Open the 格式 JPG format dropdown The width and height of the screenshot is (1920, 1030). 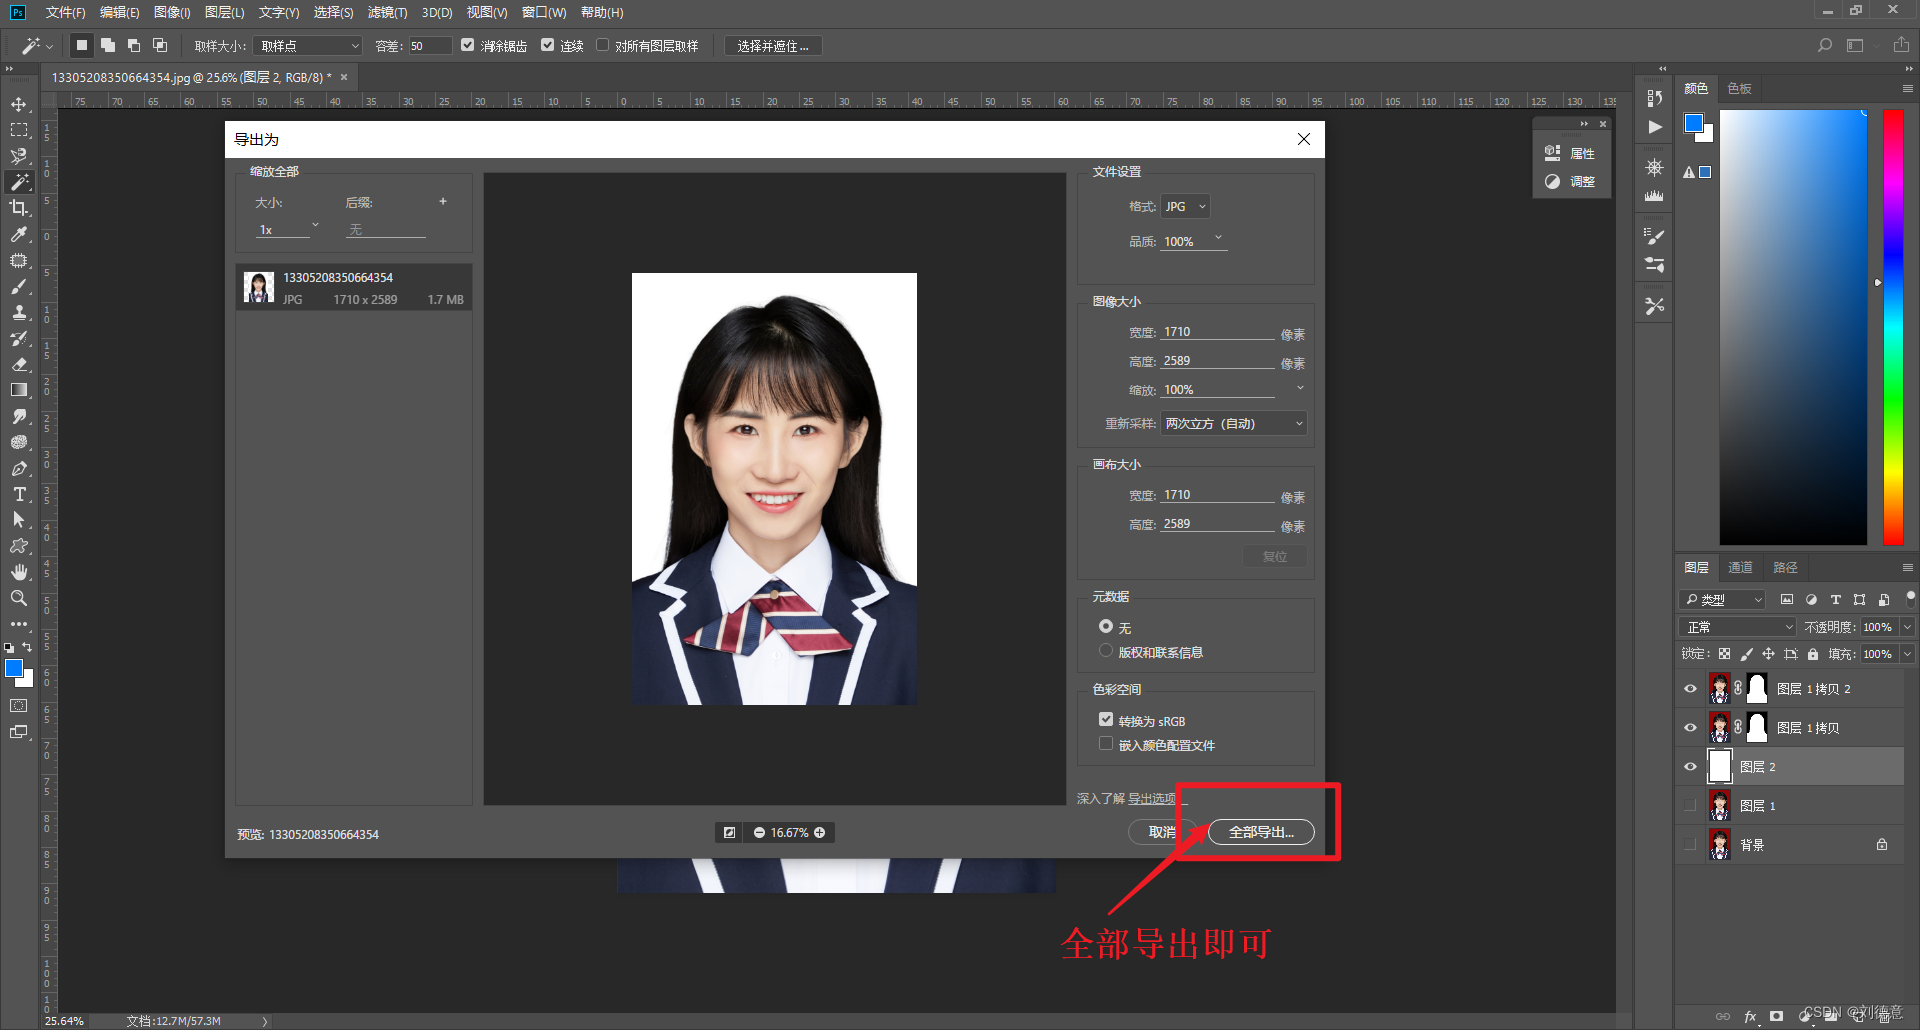pyautogui.click(x=1185, y=206)
